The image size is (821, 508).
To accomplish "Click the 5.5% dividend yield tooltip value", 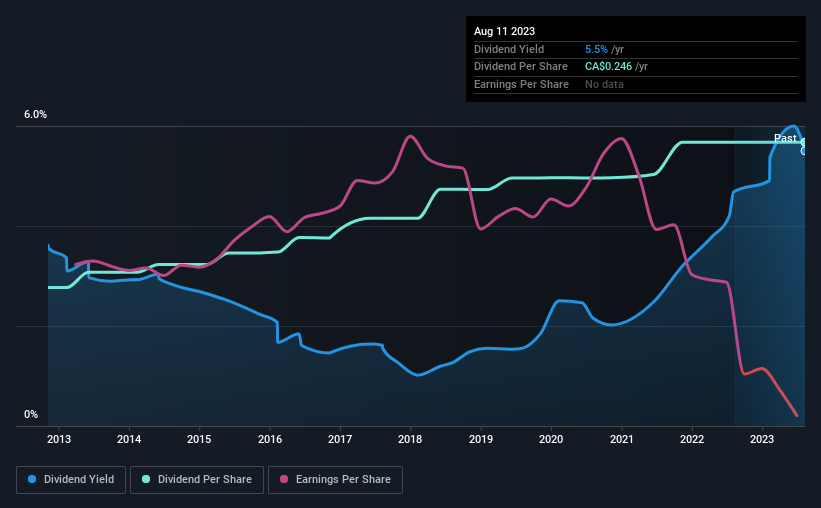I will [x=596, y=49].
